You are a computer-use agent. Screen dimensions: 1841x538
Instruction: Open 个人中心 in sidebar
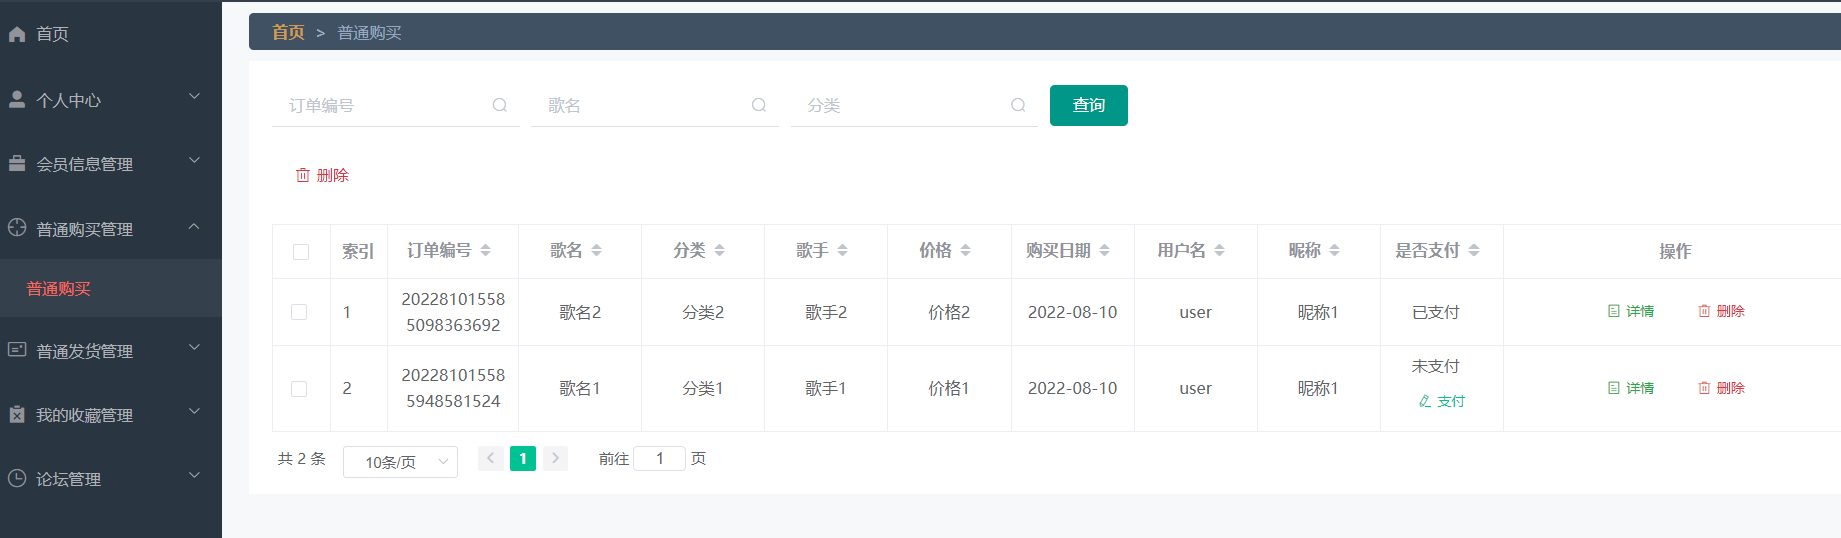point(111,100)
